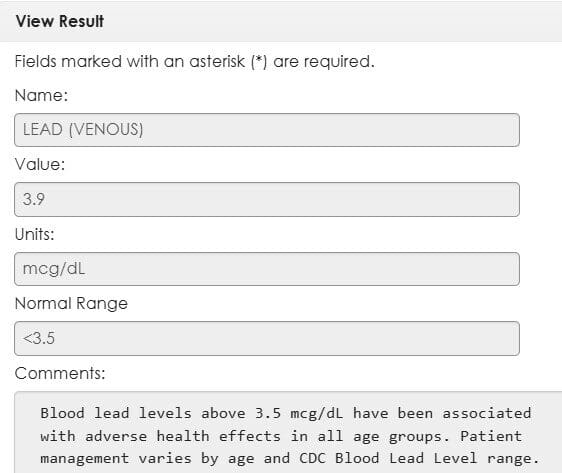Click the Units: field label
This screenshot has height=473, width=562.
coord(34,234)
